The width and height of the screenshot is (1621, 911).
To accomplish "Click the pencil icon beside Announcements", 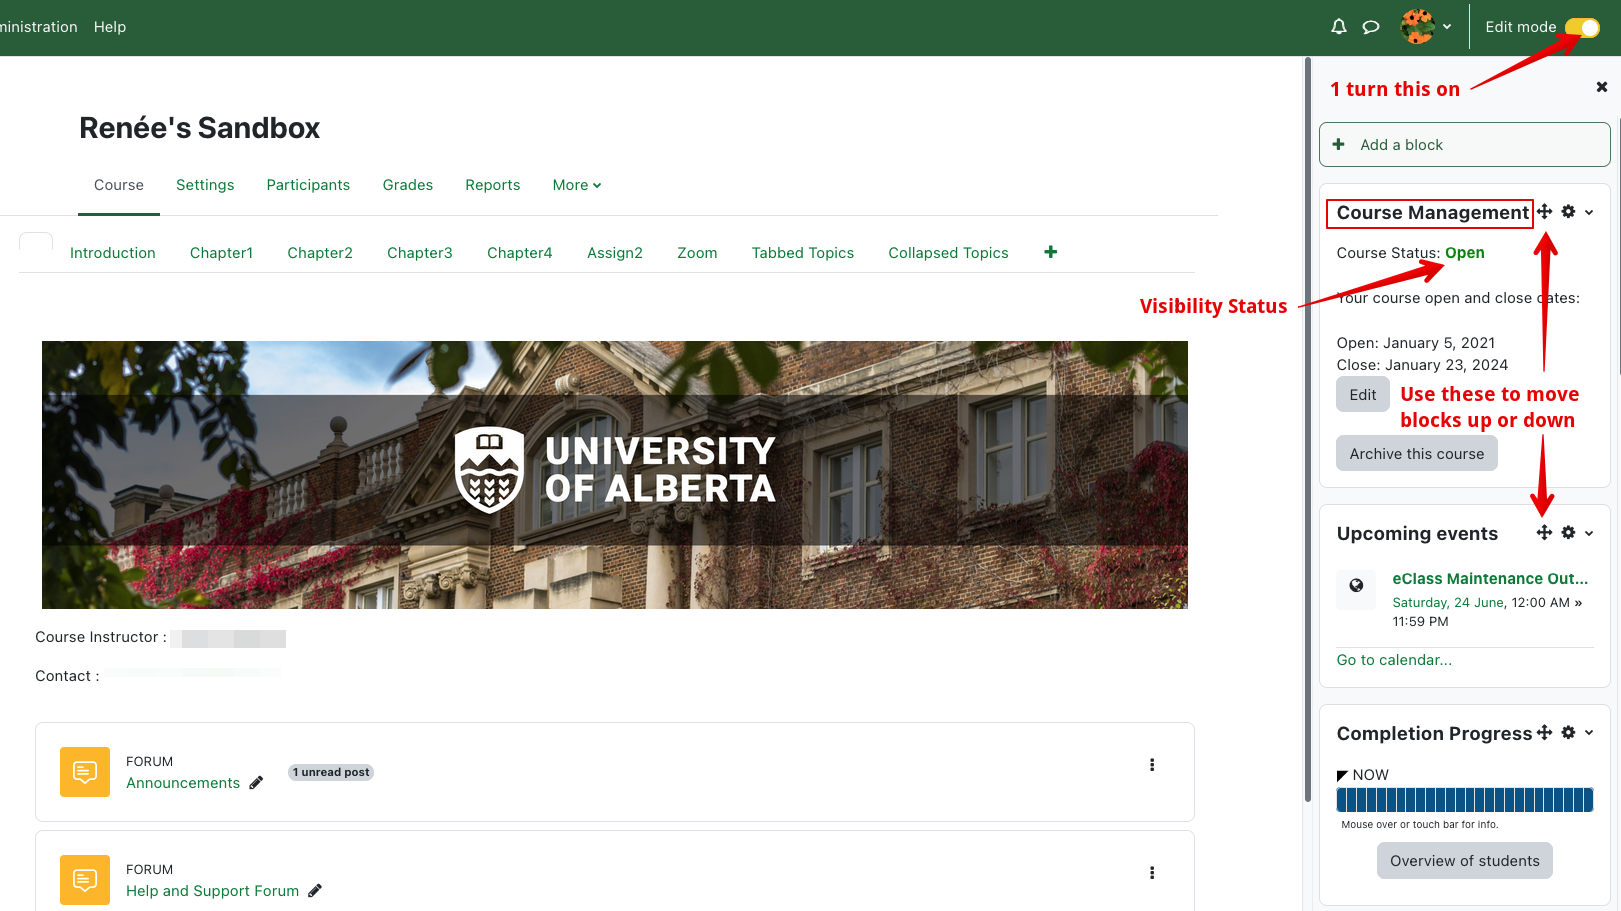I will (256, 783).
